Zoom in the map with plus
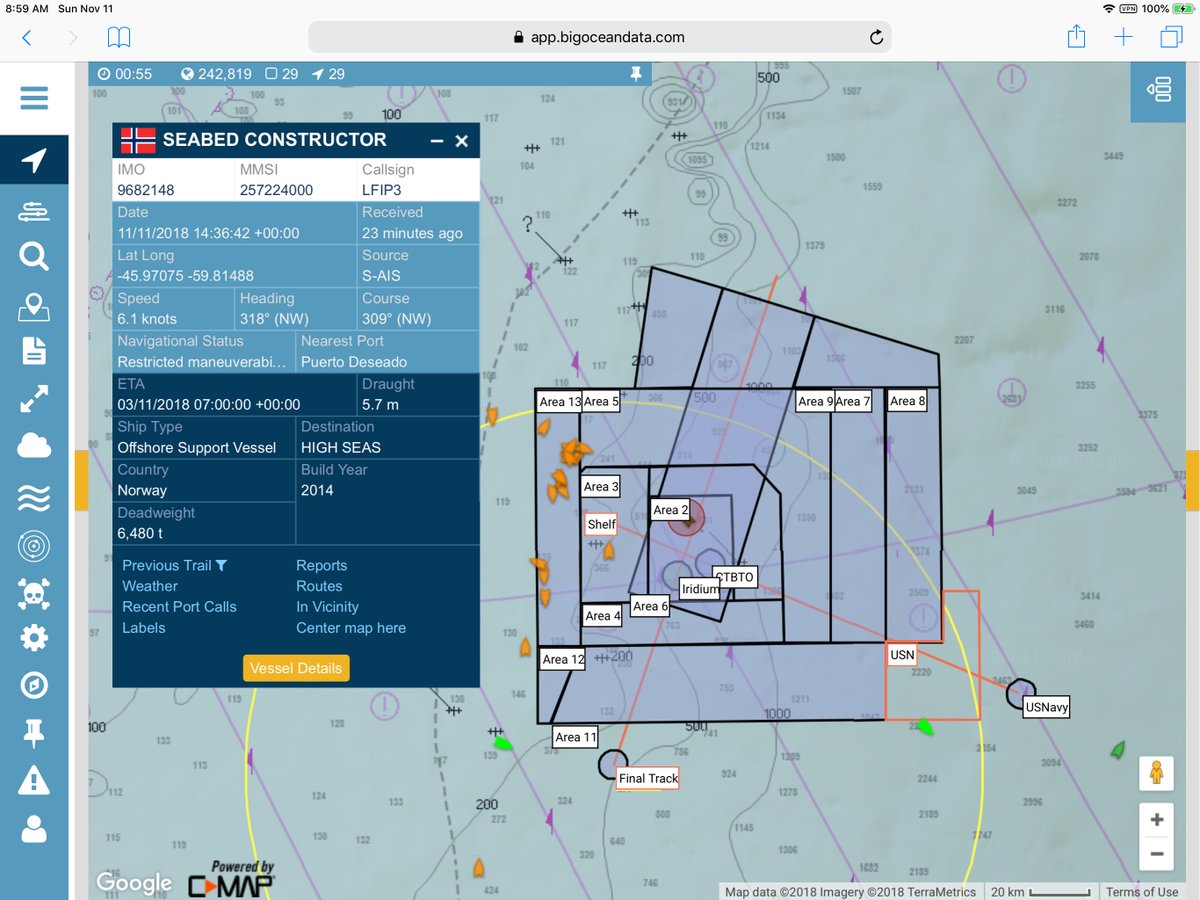This screenshot has width=1200, height=900. [x=1157, y=820]
